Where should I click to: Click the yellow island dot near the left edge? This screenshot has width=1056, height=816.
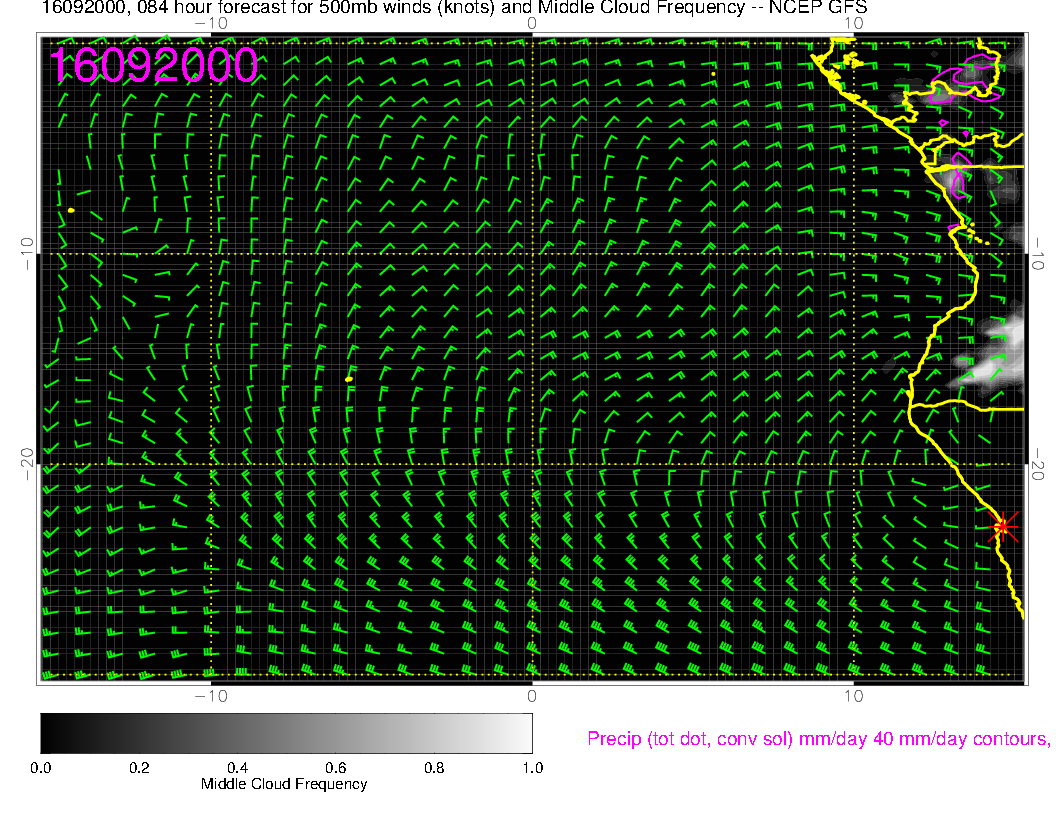72,210
